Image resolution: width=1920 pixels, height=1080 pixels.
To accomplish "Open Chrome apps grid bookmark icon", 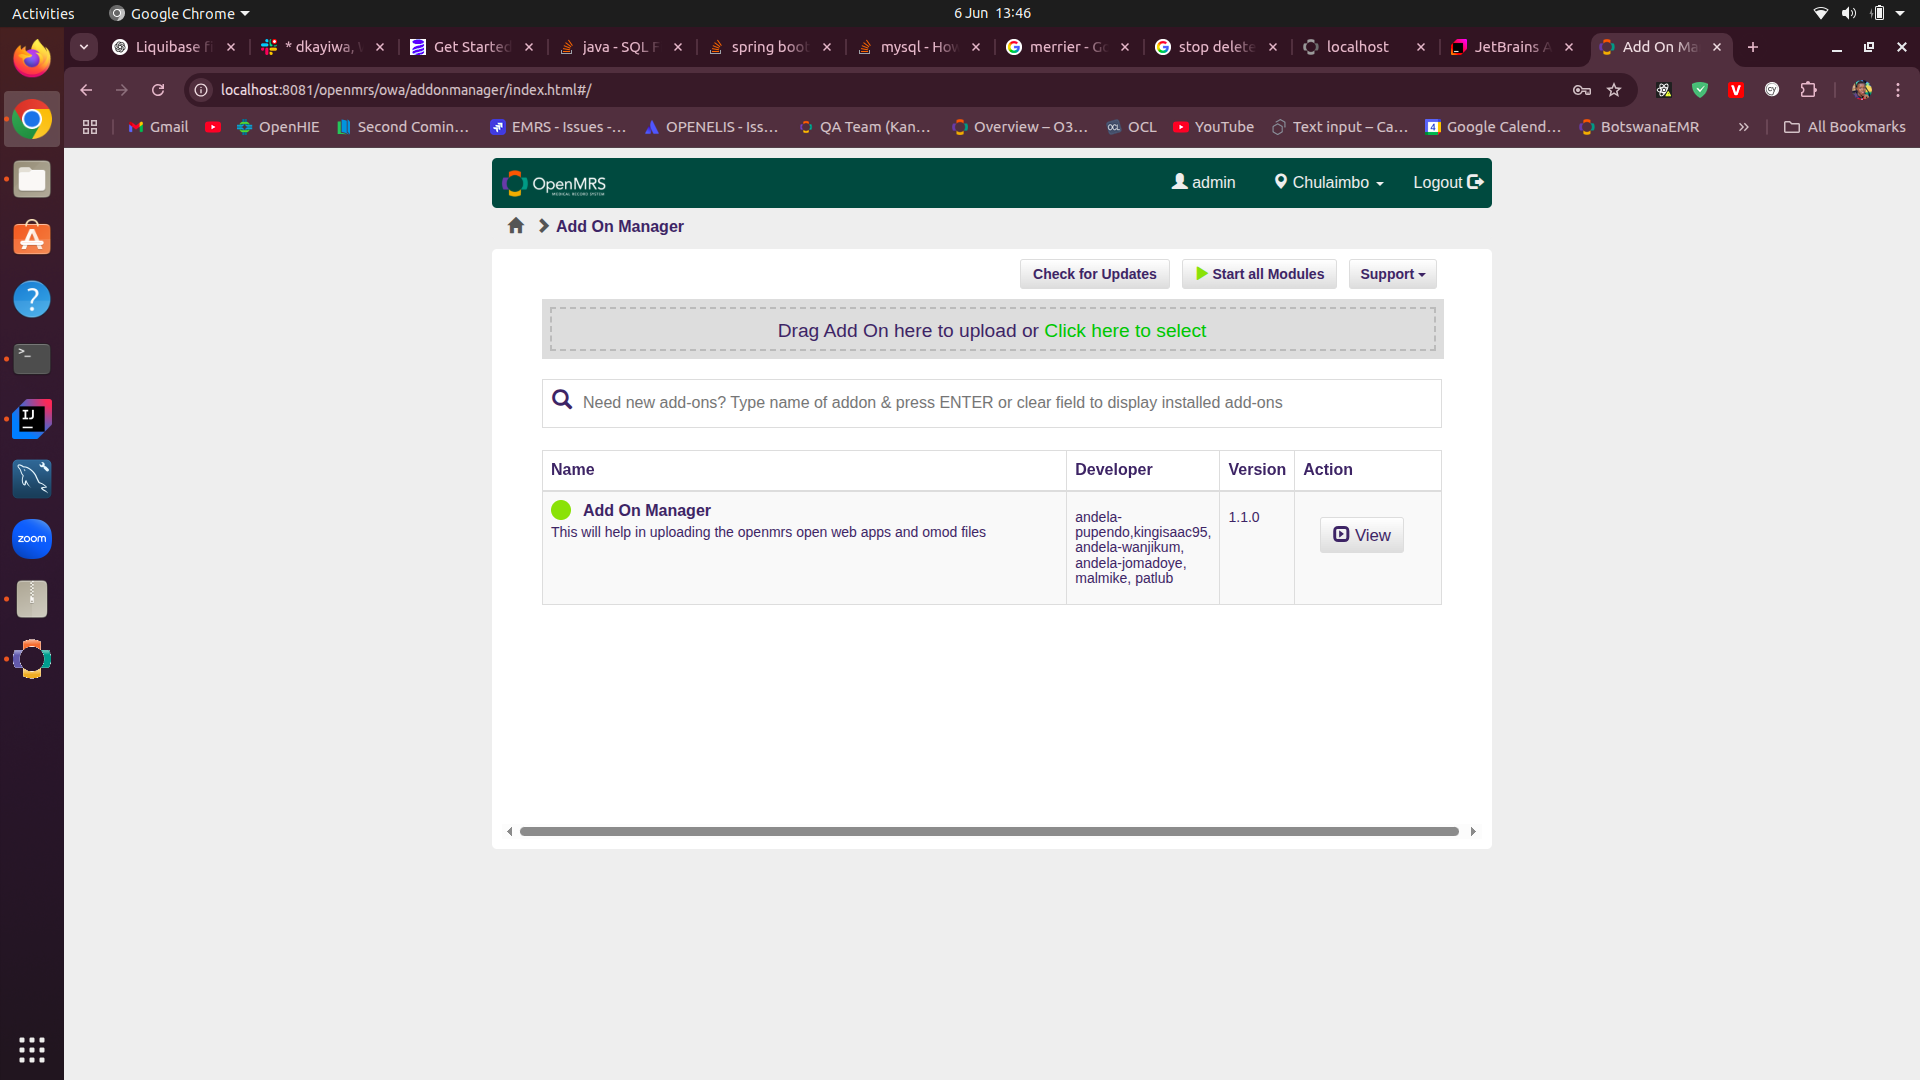I will [90, 127].
